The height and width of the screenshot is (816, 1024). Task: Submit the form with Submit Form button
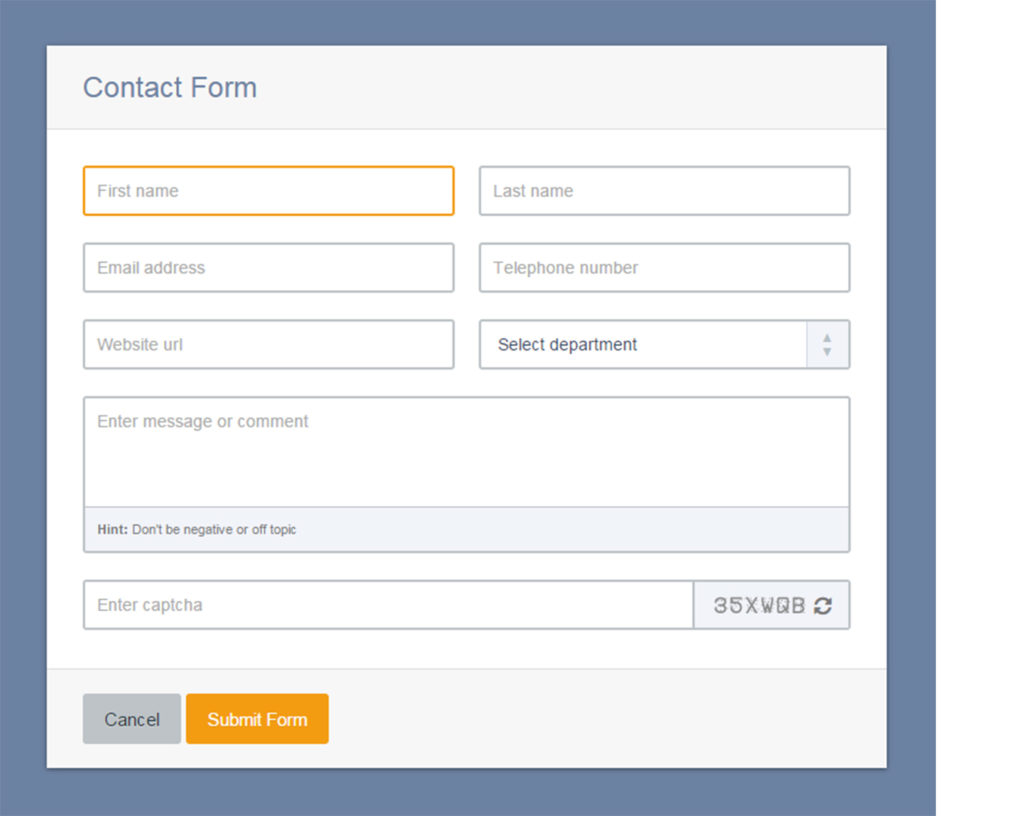pos(257,719)
